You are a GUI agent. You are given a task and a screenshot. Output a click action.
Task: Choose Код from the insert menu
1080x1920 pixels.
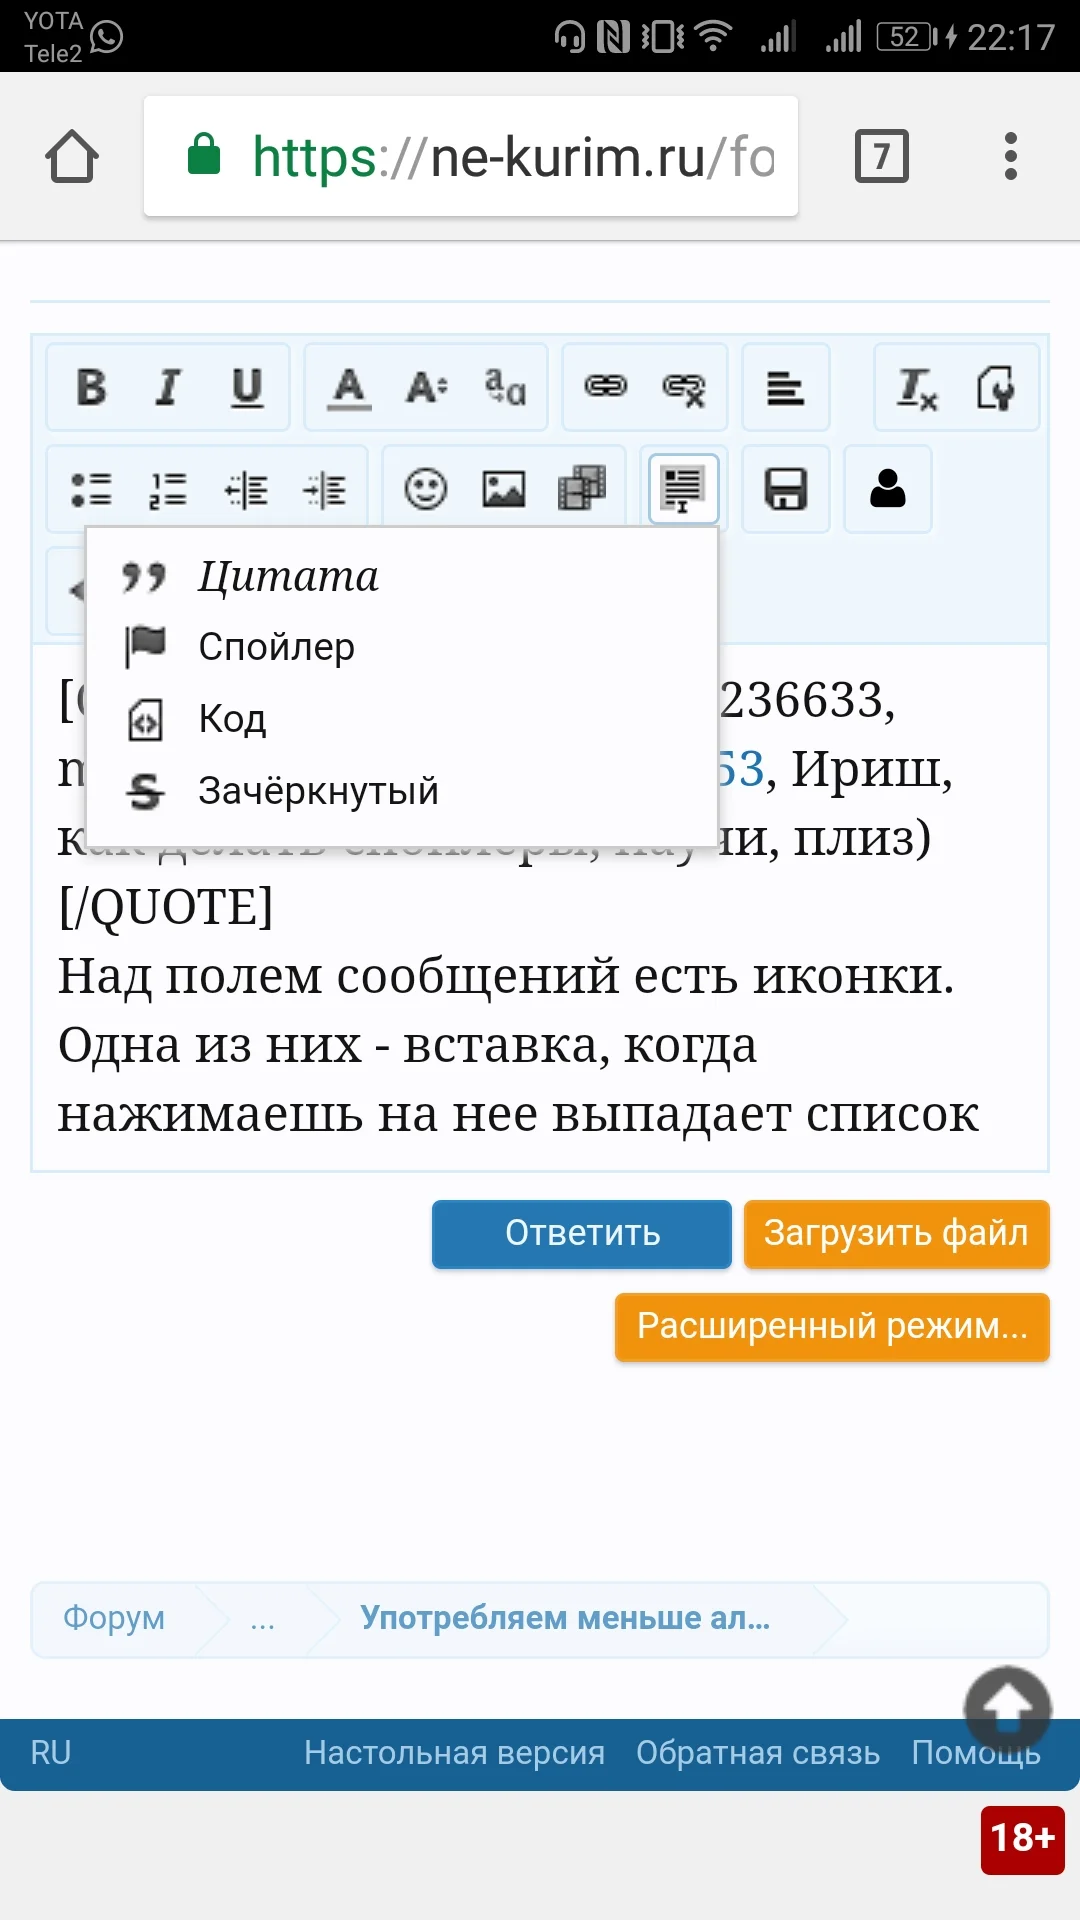(402, 719)
